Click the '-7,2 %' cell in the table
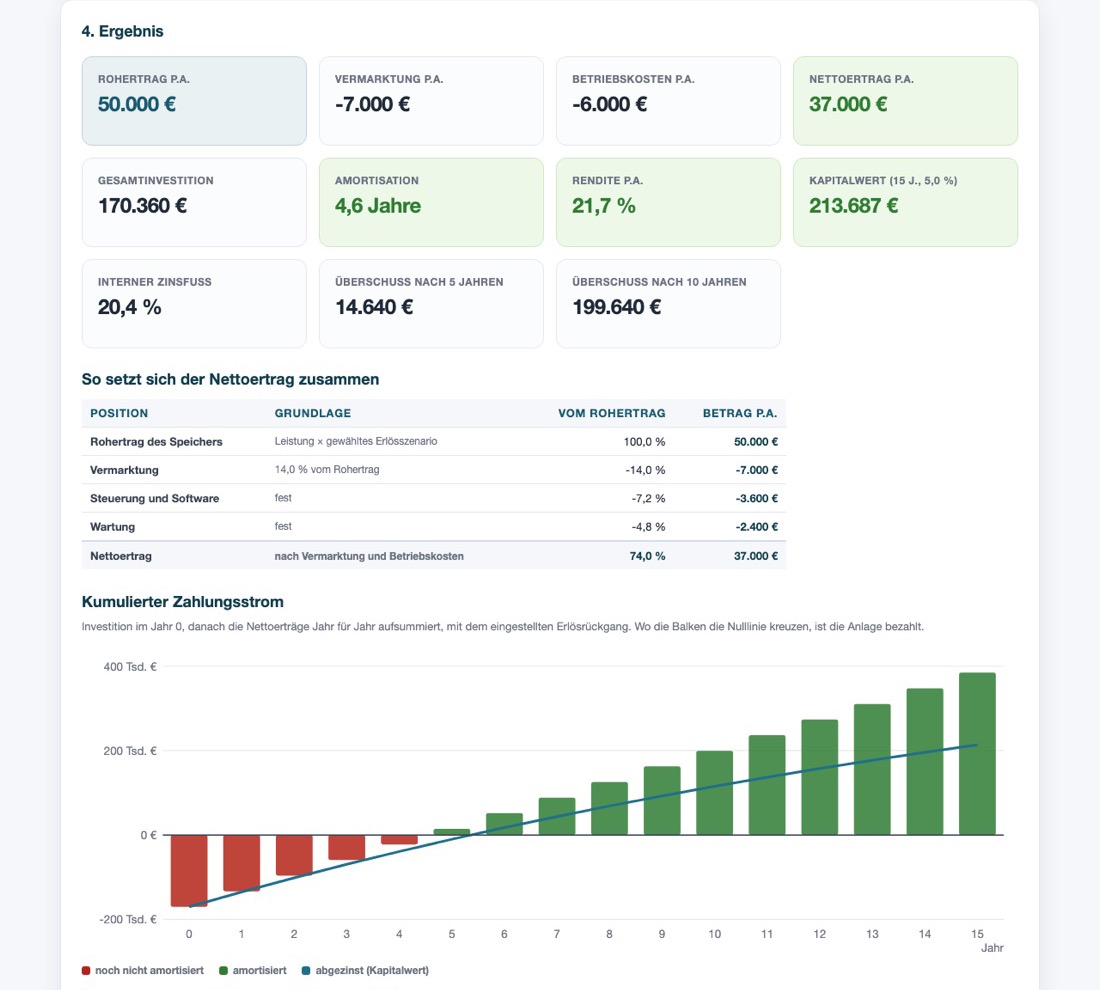The image size is (1100, 990). 649,499
